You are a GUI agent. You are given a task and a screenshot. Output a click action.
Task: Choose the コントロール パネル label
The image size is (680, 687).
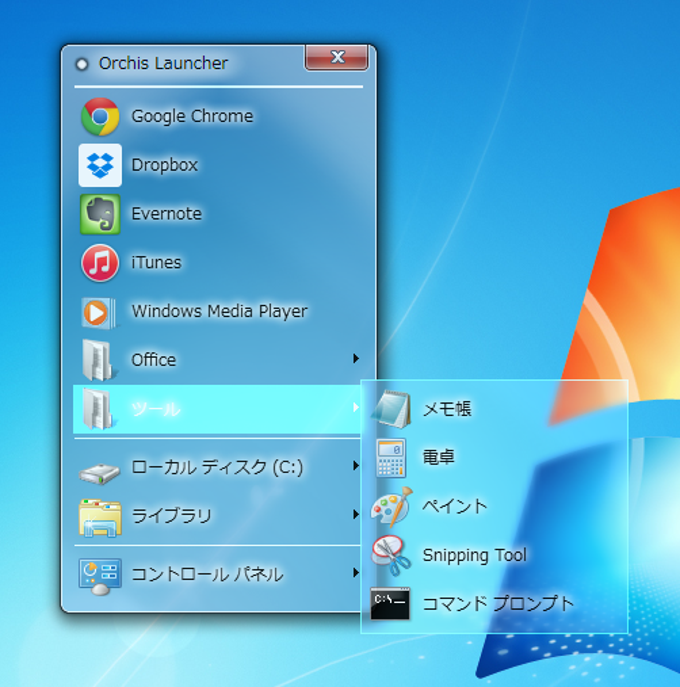pyautogui.click(x=208, y=574)
